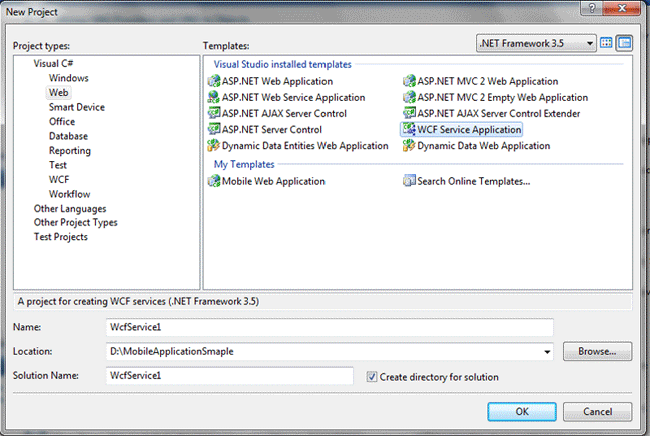
Task: Click the ASP.NET Web Service Application icon
Action: point(213,98)
